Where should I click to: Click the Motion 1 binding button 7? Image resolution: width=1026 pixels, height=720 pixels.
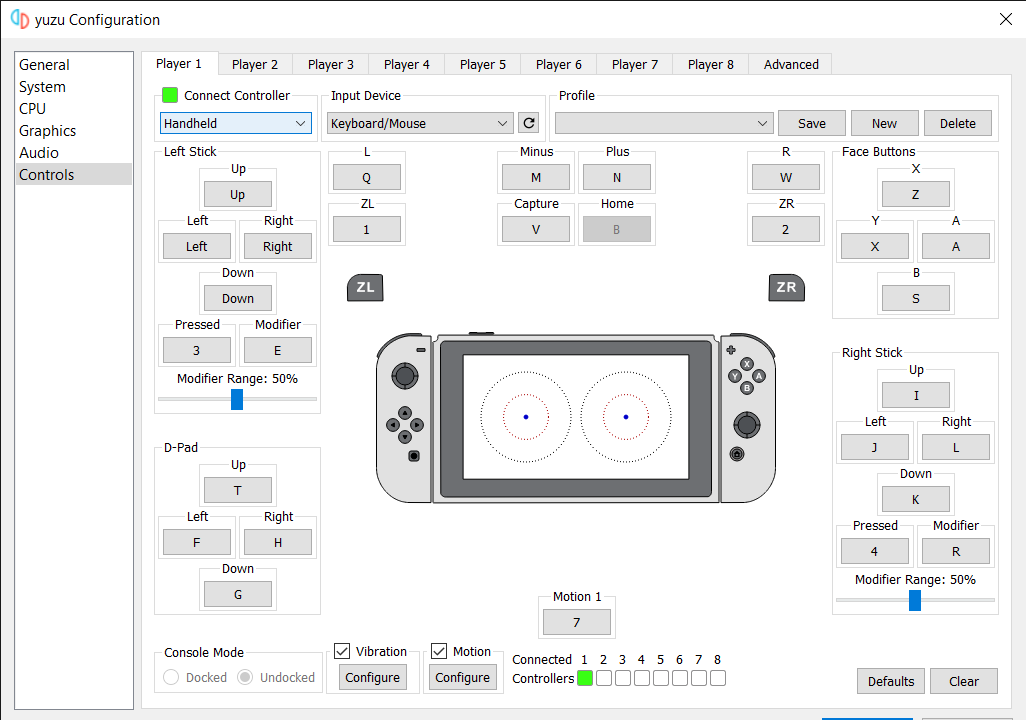tap(576, 622)
